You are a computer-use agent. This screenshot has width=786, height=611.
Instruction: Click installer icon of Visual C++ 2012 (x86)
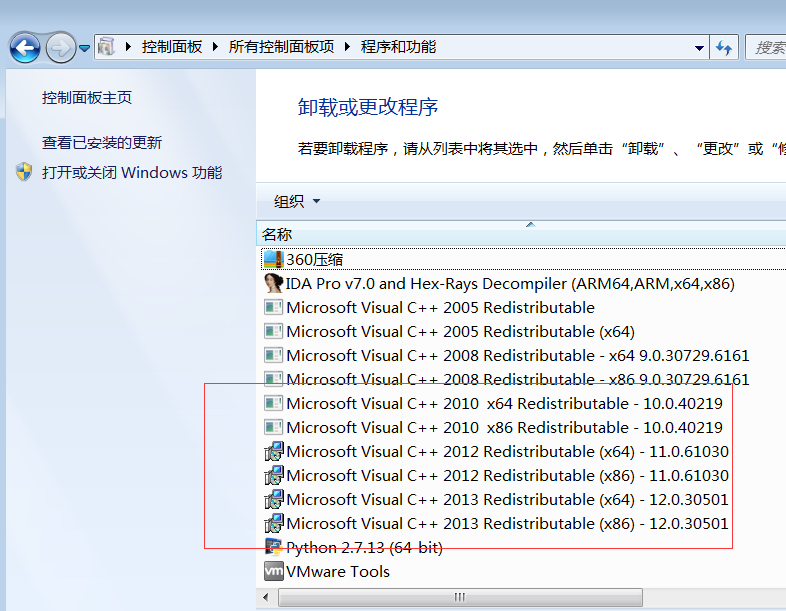click(274, 475)
